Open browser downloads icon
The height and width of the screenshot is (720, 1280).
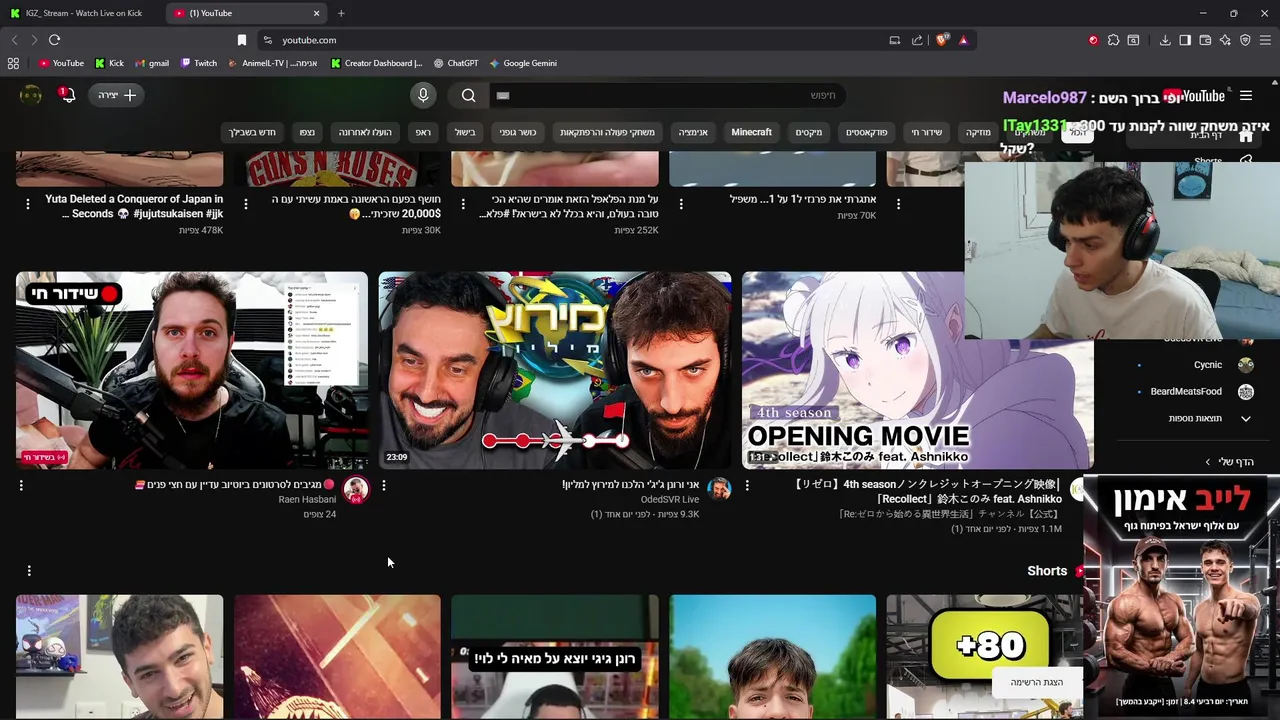pos(1165,40)
